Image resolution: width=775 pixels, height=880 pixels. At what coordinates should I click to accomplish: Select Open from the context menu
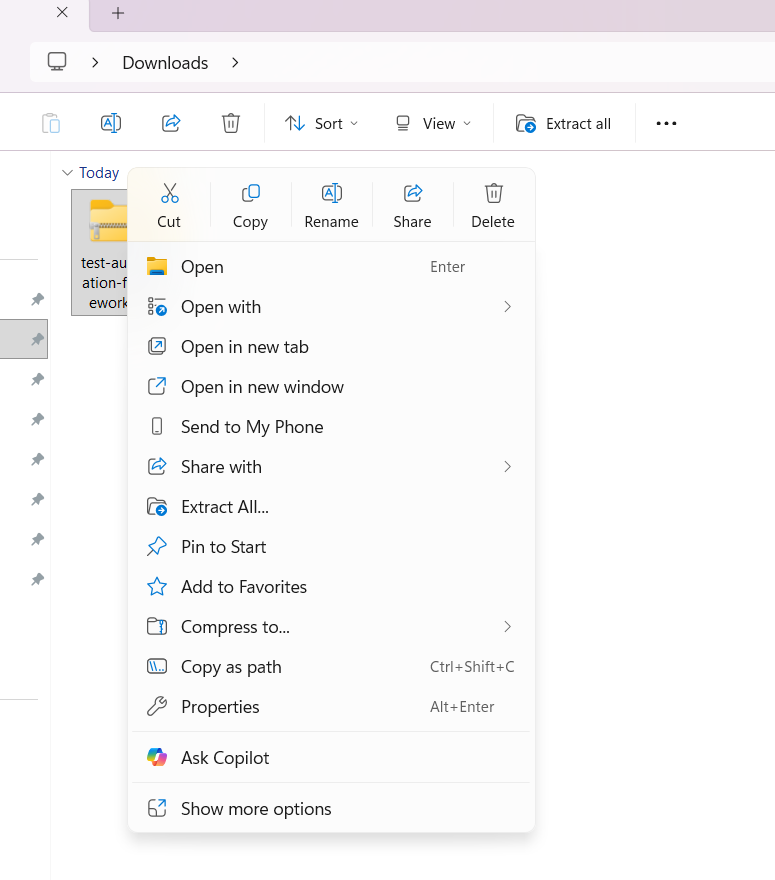[x=331, y=267]
